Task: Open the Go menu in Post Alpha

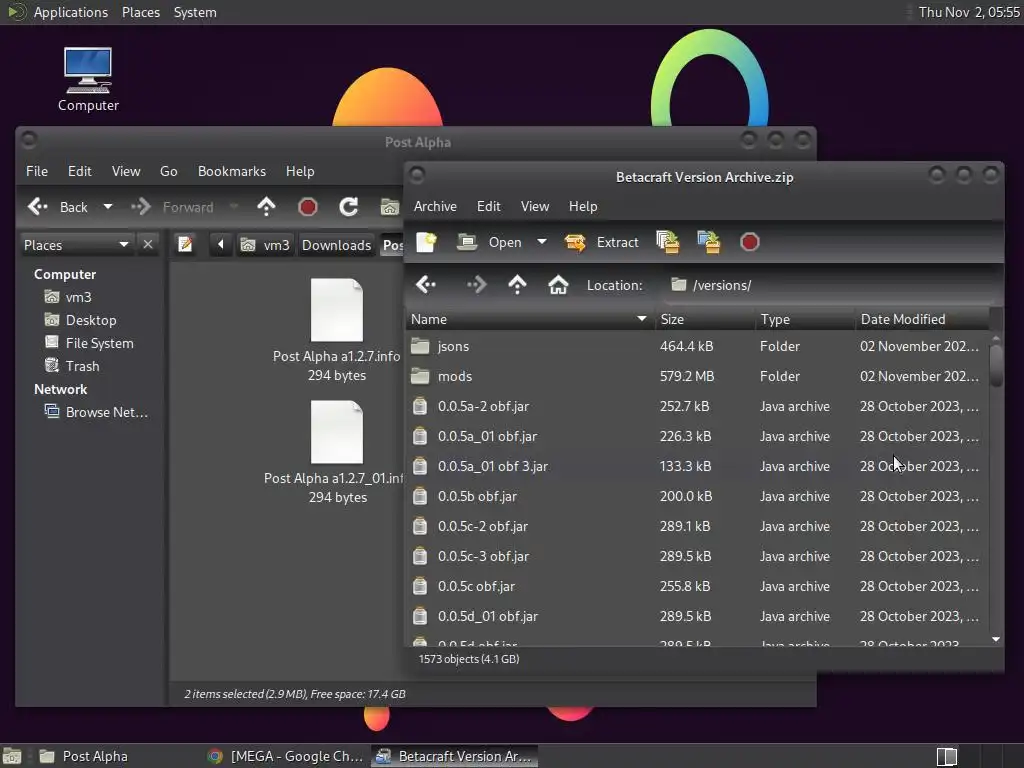Action: click(168, 171)
